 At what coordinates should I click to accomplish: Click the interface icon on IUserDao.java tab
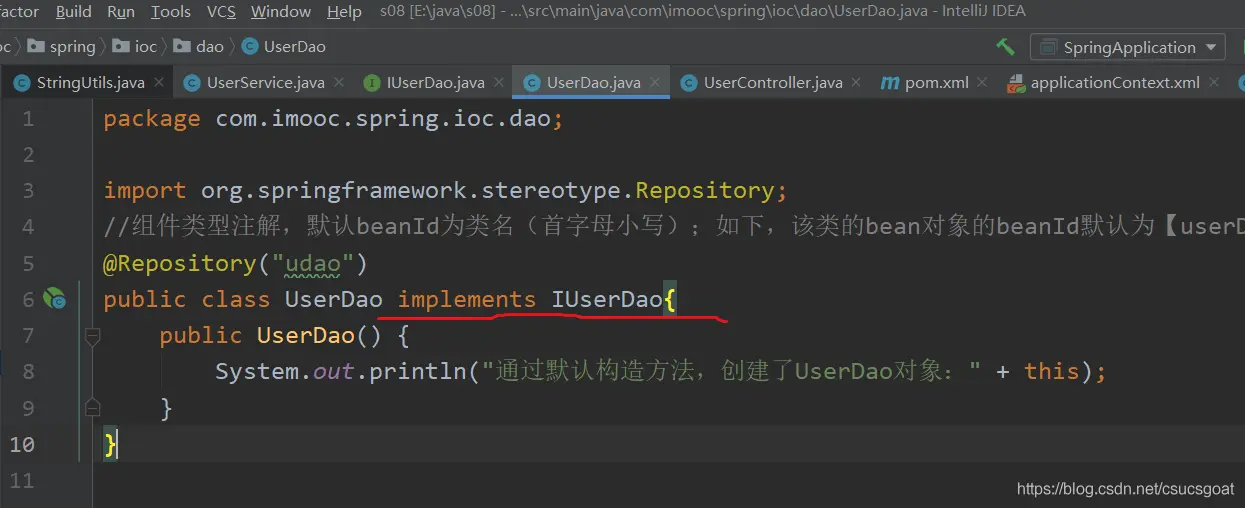tap(371, 83)
